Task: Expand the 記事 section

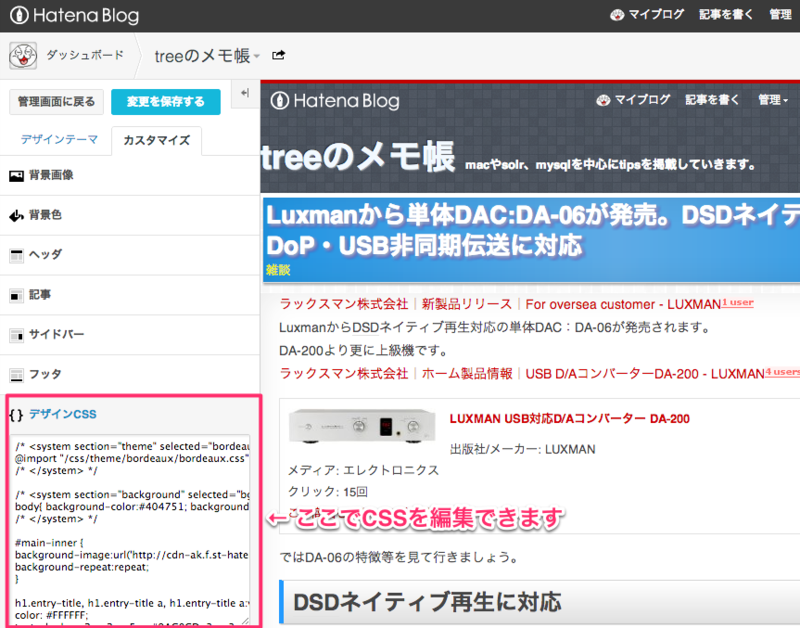Action: (x=130, y=295)
